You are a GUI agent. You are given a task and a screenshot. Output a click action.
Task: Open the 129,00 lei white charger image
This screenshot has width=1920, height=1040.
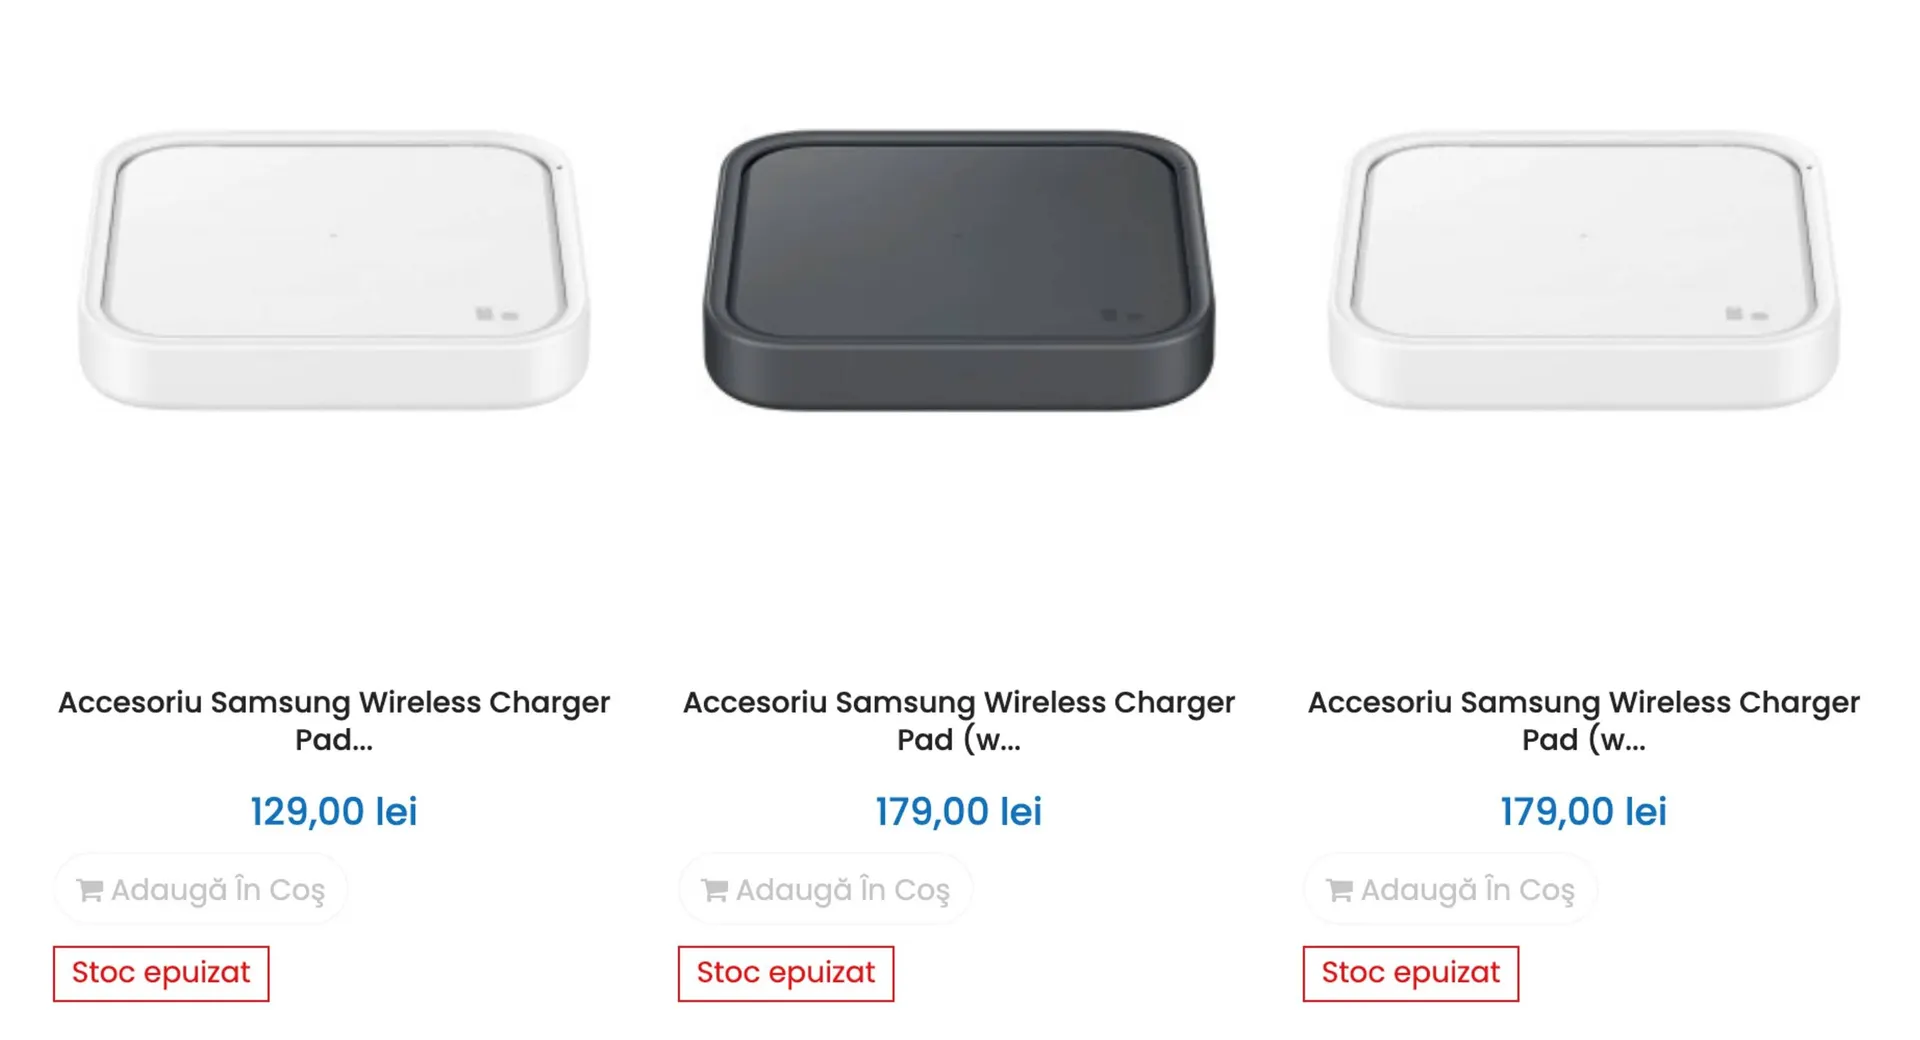tap(334, 270)
